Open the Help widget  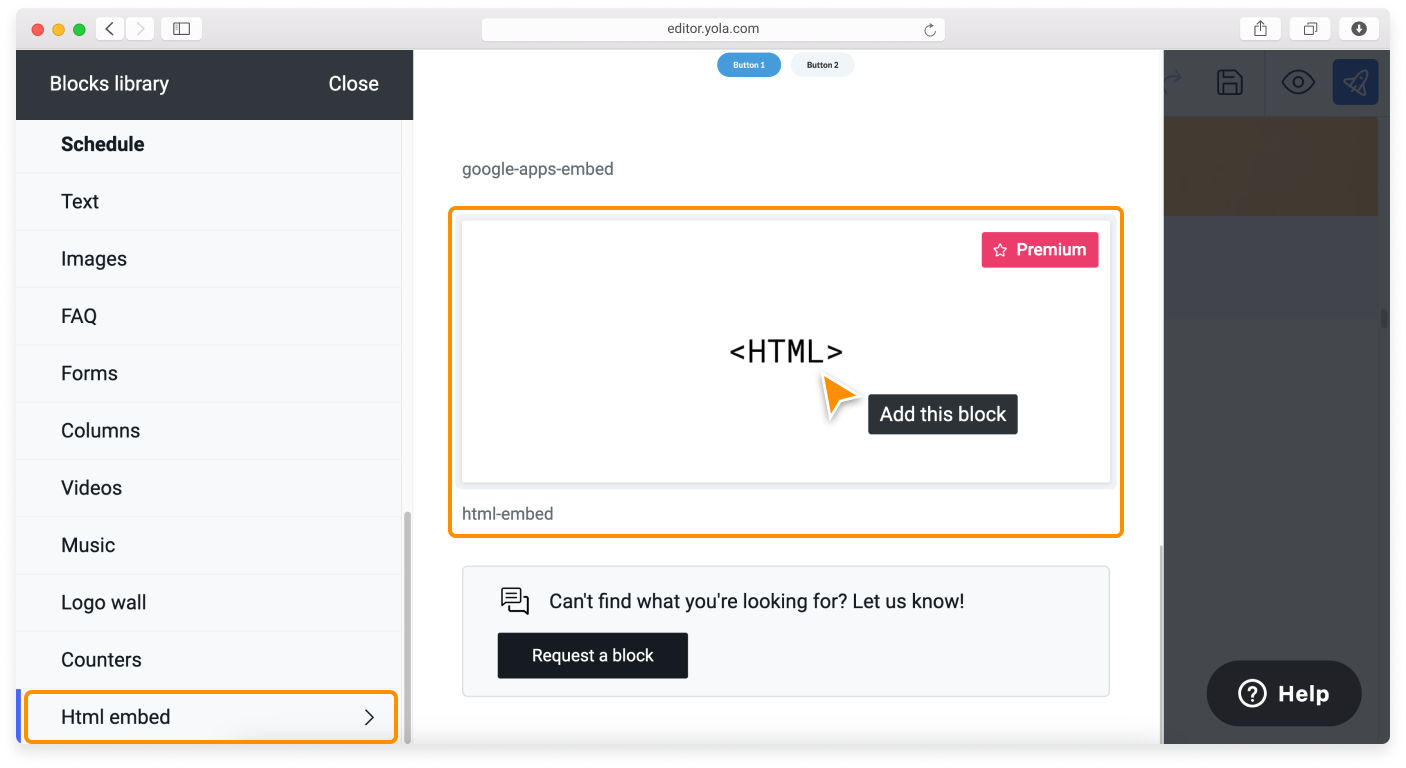(x=1283, y=693)
